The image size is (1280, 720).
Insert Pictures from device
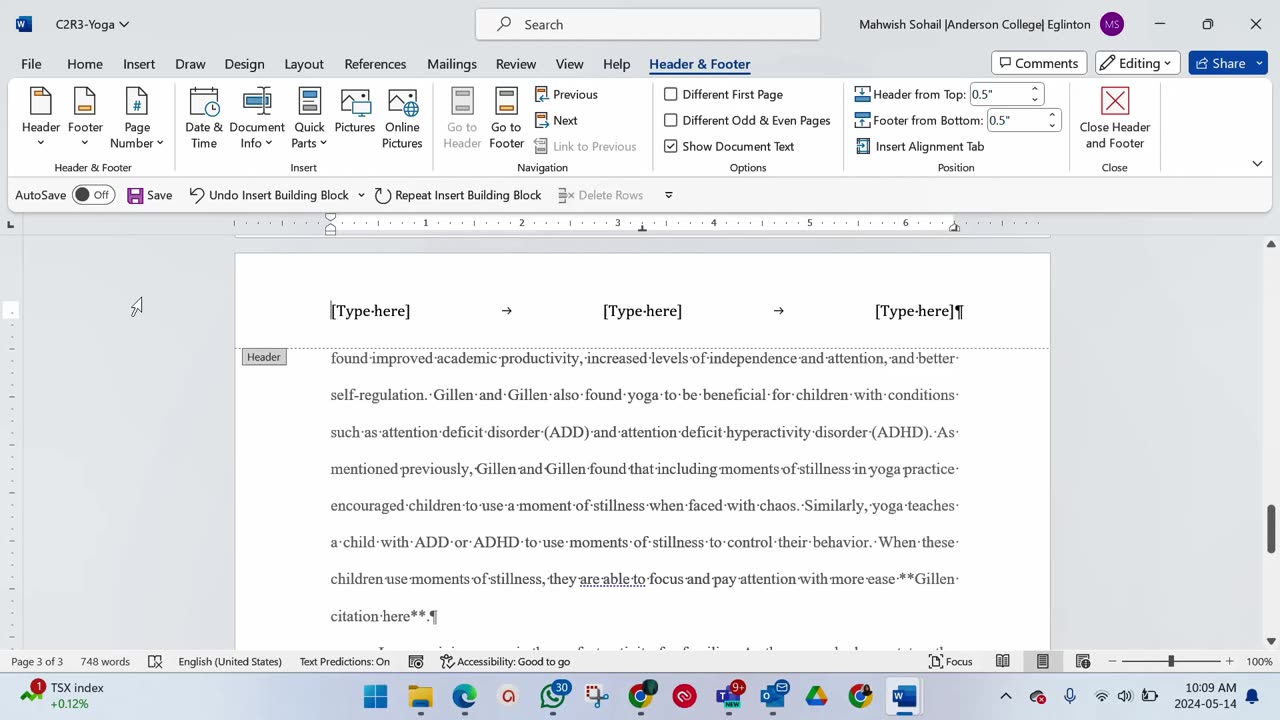click(x=355, y=112)
